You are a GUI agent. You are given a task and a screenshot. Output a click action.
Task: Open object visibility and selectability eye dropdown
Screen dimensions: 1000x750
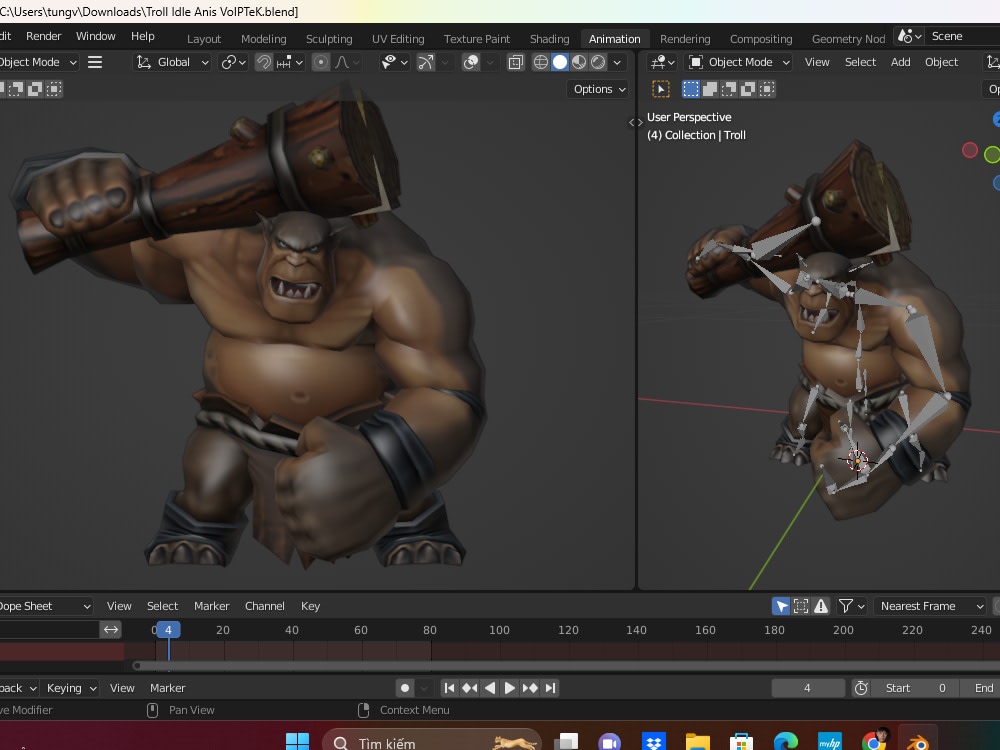(393, 62)
